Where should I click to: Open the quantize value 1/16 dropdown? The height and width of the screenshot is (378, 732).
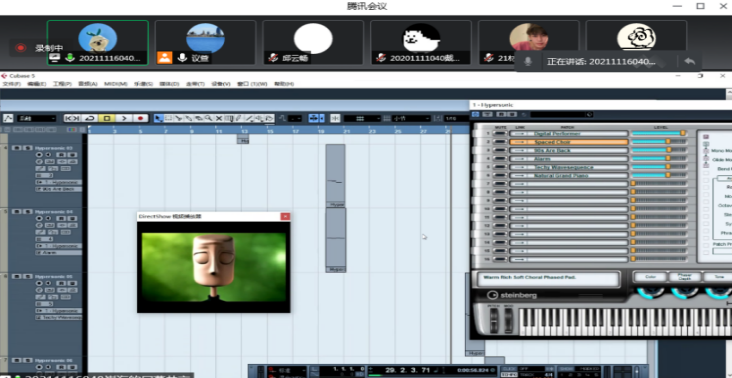[456, 119]
